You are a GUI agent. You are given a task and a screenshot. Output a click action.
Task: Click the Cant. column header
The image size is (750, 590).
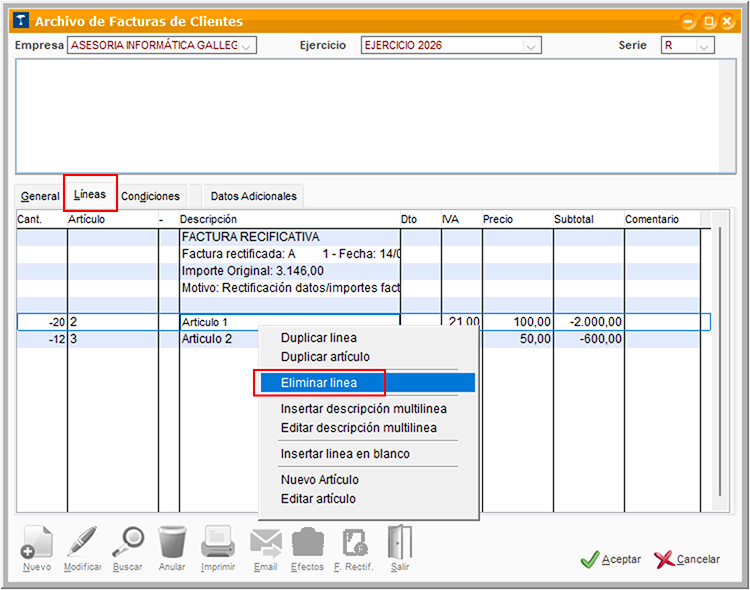(x=41, y=219)
